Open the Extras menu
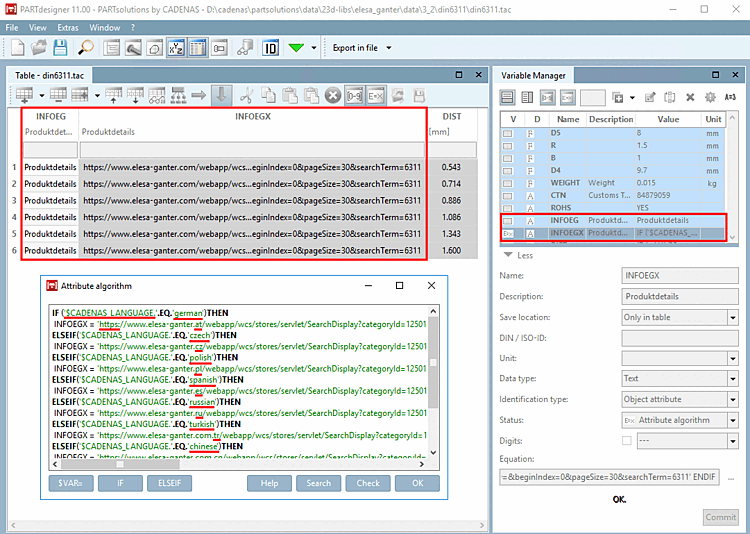 67,28
